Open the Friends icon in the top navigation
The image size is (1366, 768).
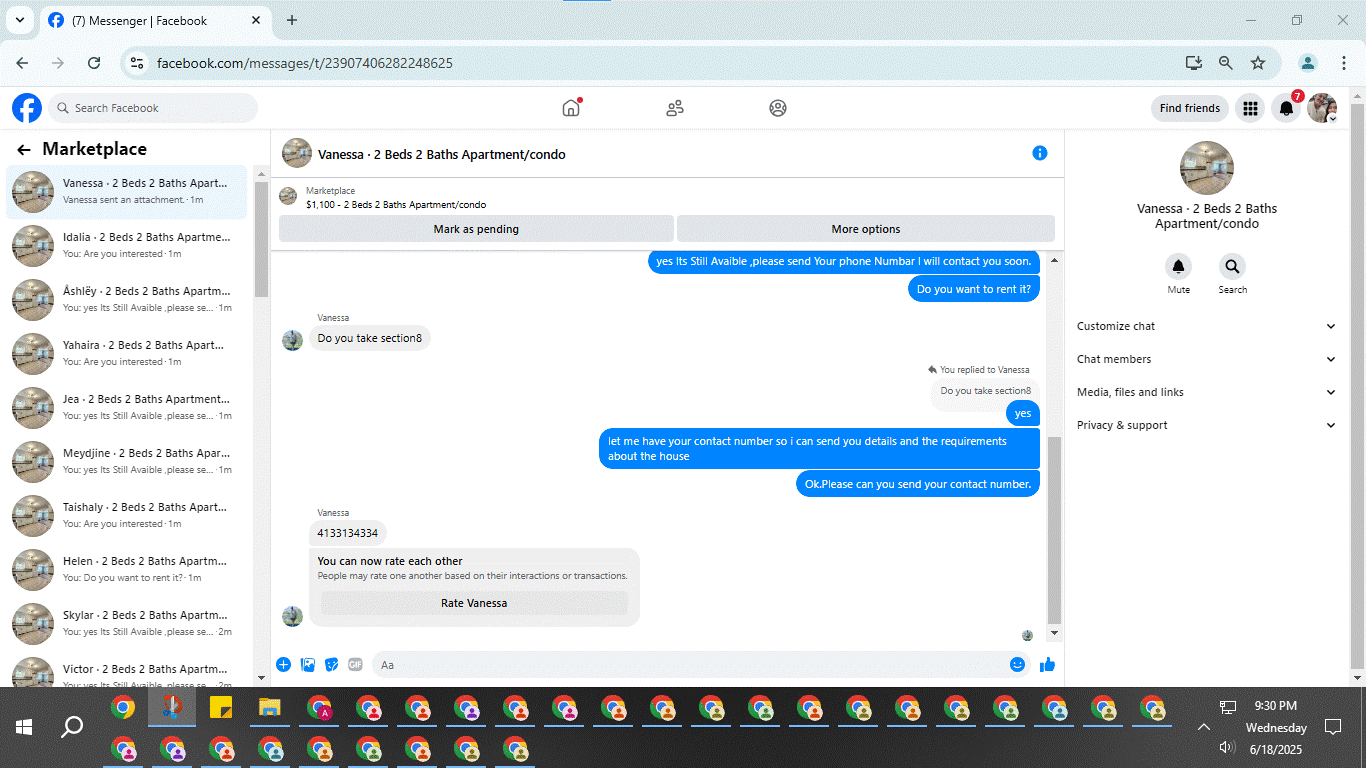tap(675, 108)
